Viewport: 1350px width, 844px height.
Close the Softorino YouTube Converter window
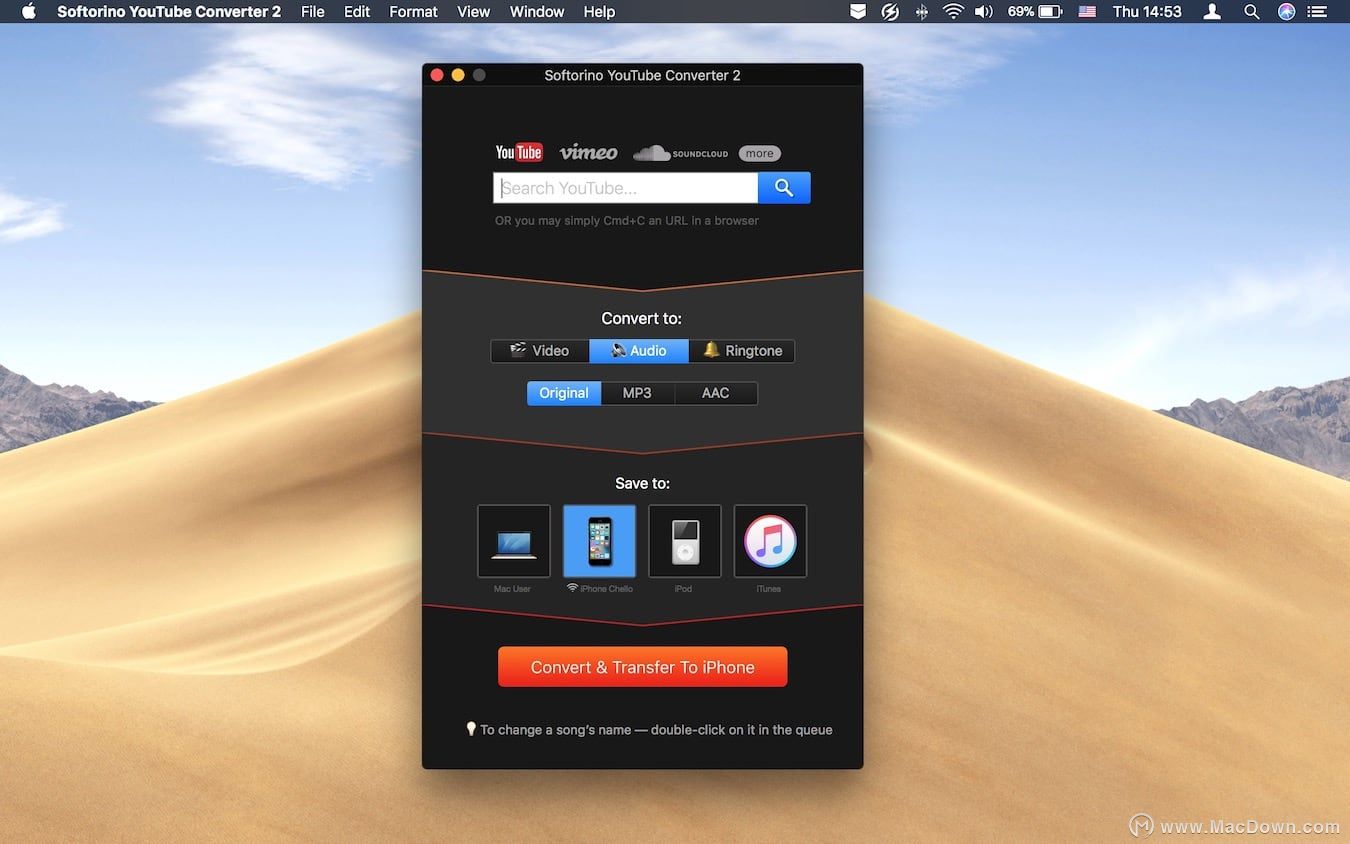click(x=437, y=75)
